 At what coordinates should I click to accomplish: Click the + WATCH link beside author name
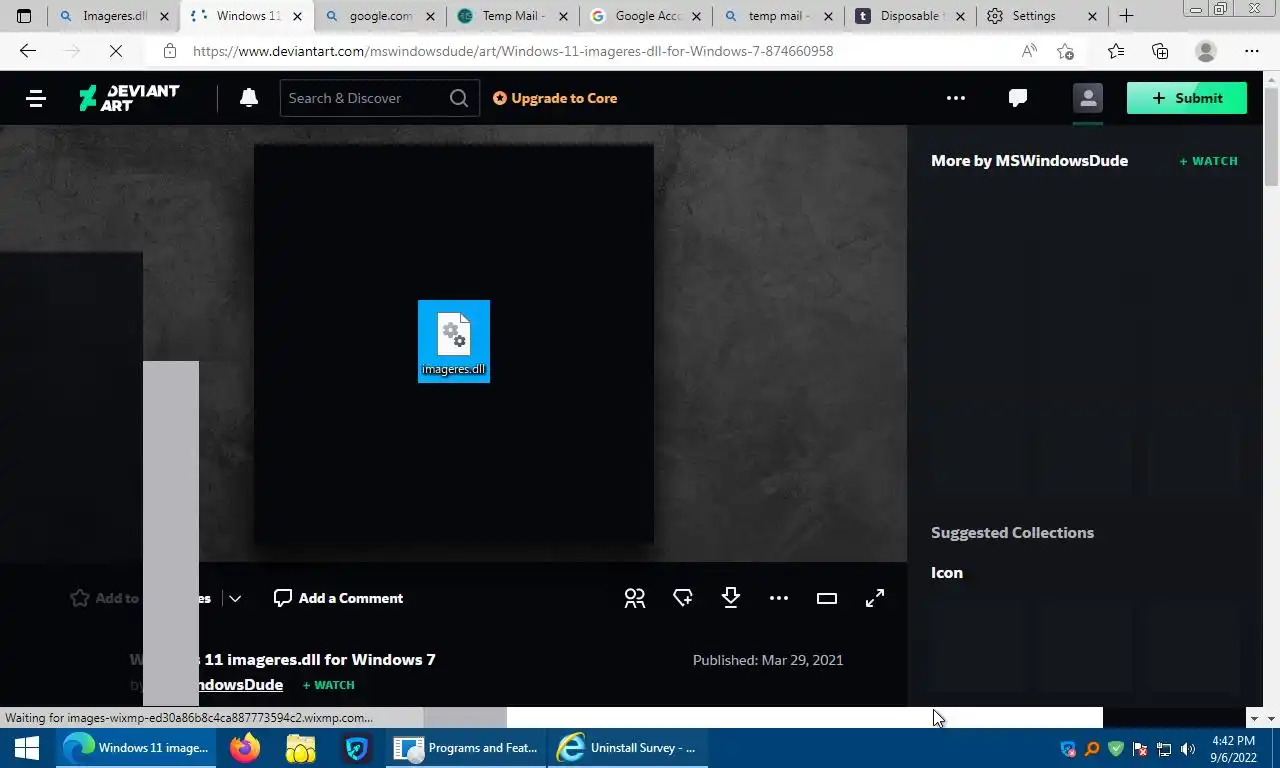[329, 685]
